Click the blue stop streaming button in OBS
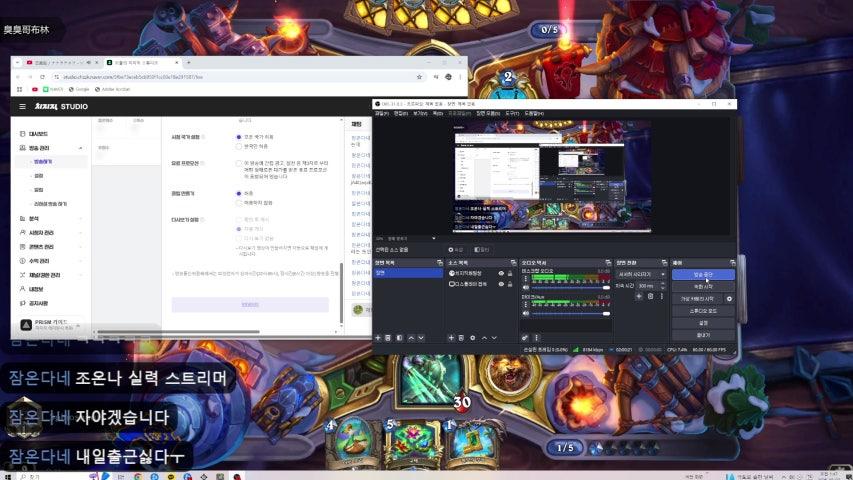Screen dimensions: 853x480 click(x=703, y=275)
